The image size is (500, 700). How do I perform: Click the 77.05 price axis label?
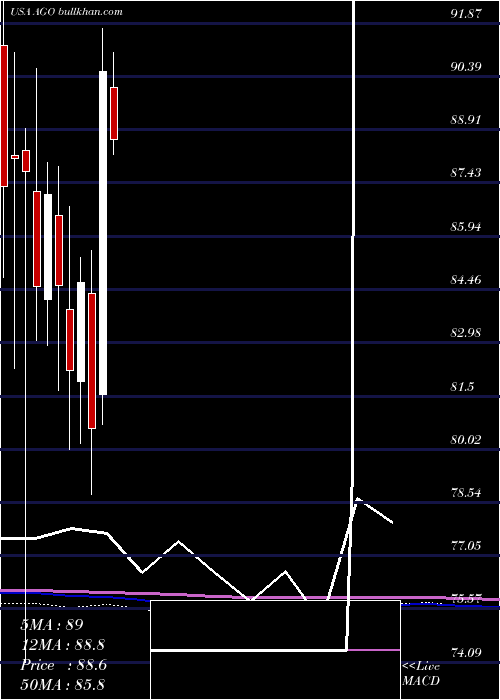coord(466,546)
